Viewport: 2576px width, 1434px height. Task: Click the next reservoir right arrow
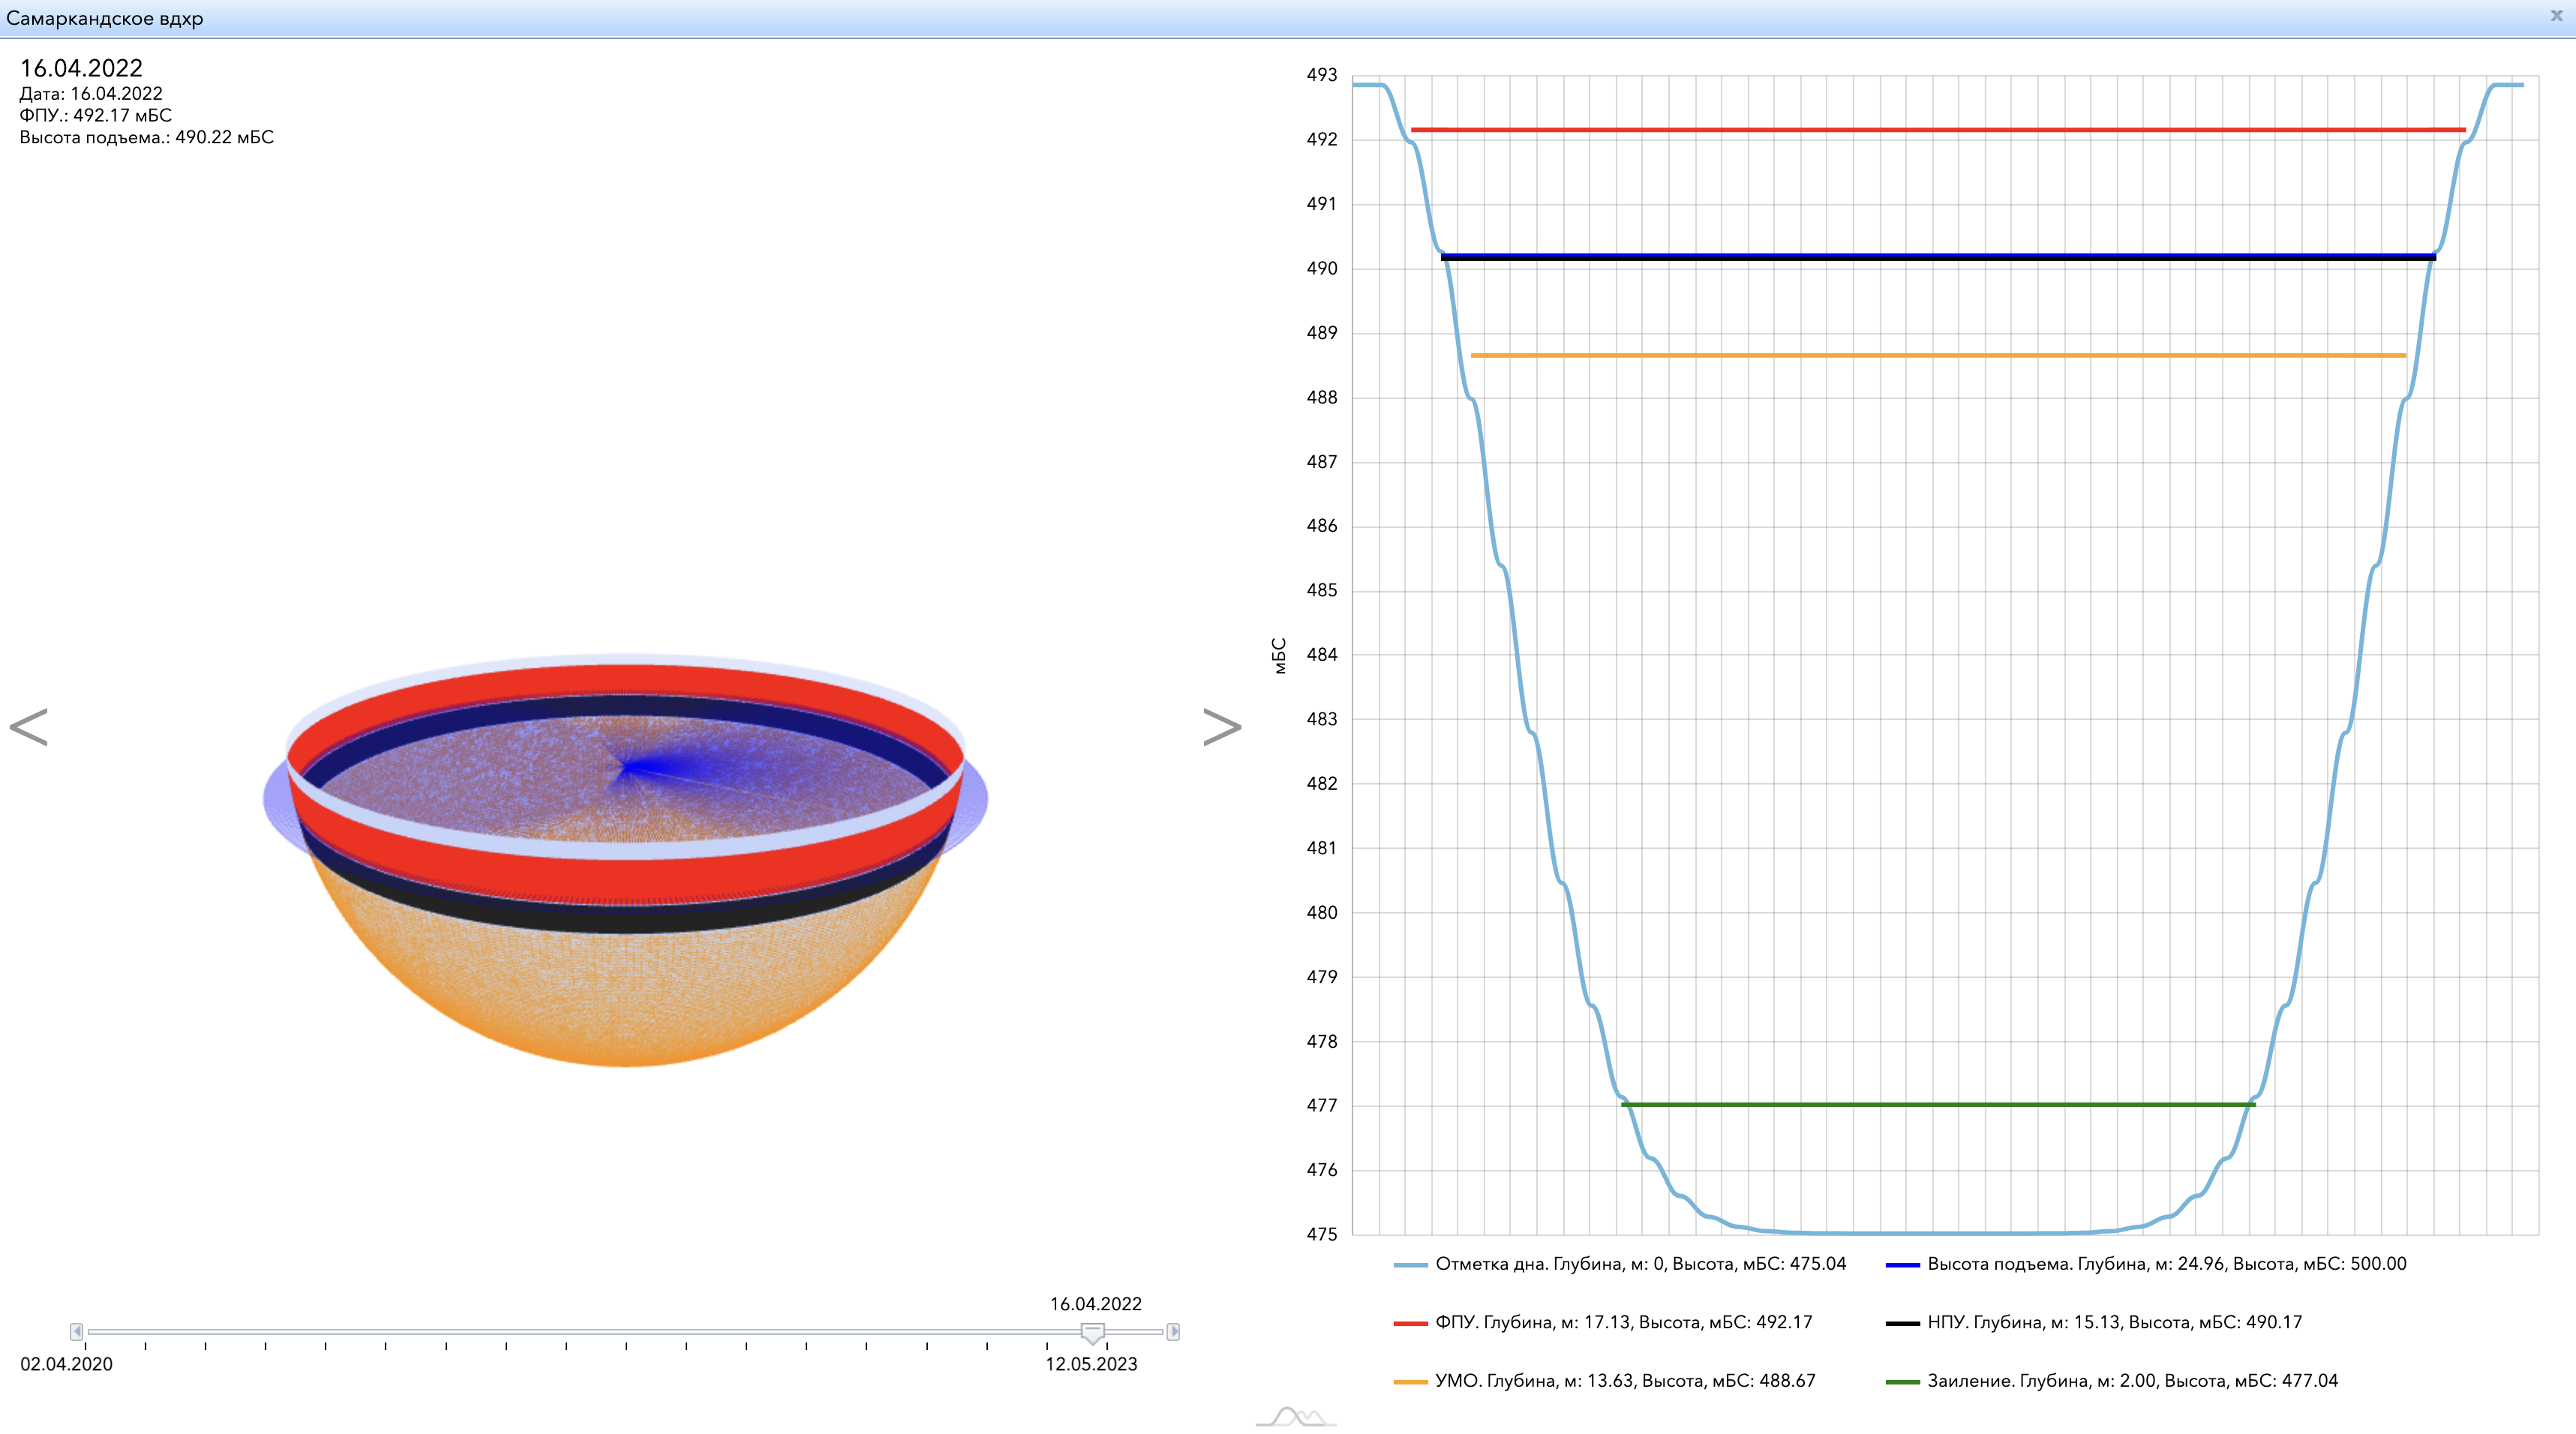(1221, 727)
